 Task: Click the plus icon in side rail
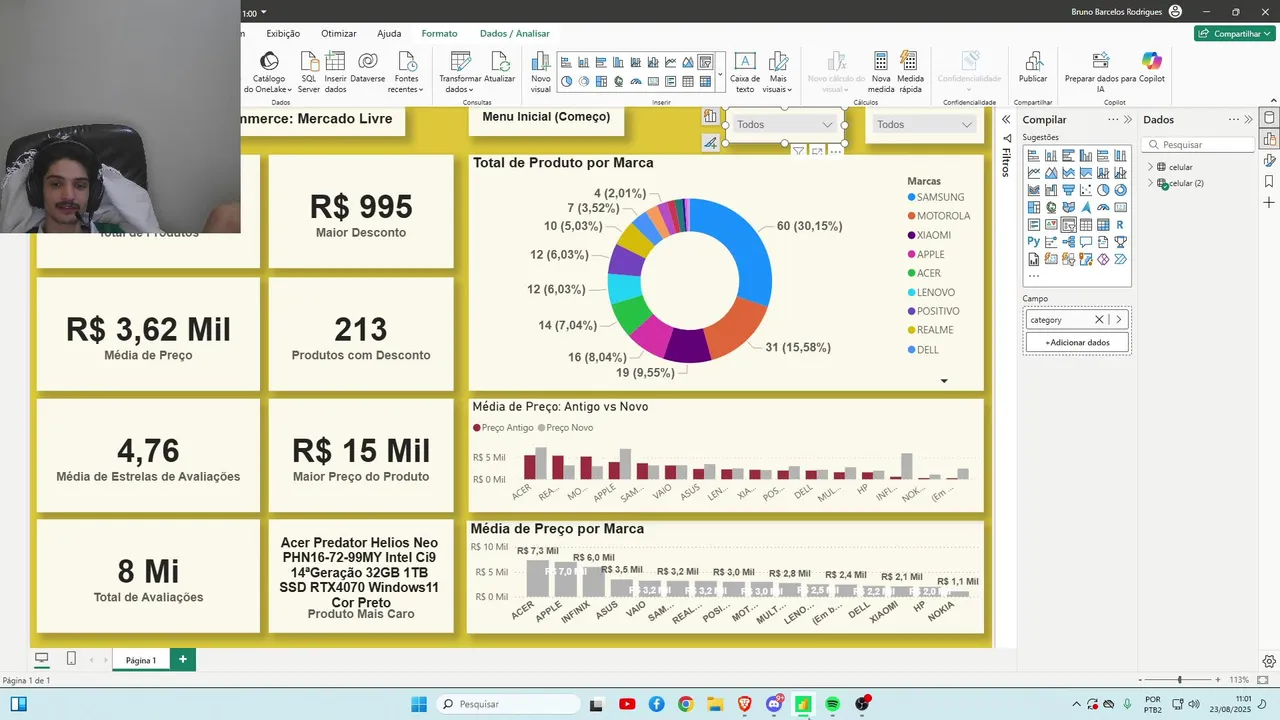[x=1269, y=203]
